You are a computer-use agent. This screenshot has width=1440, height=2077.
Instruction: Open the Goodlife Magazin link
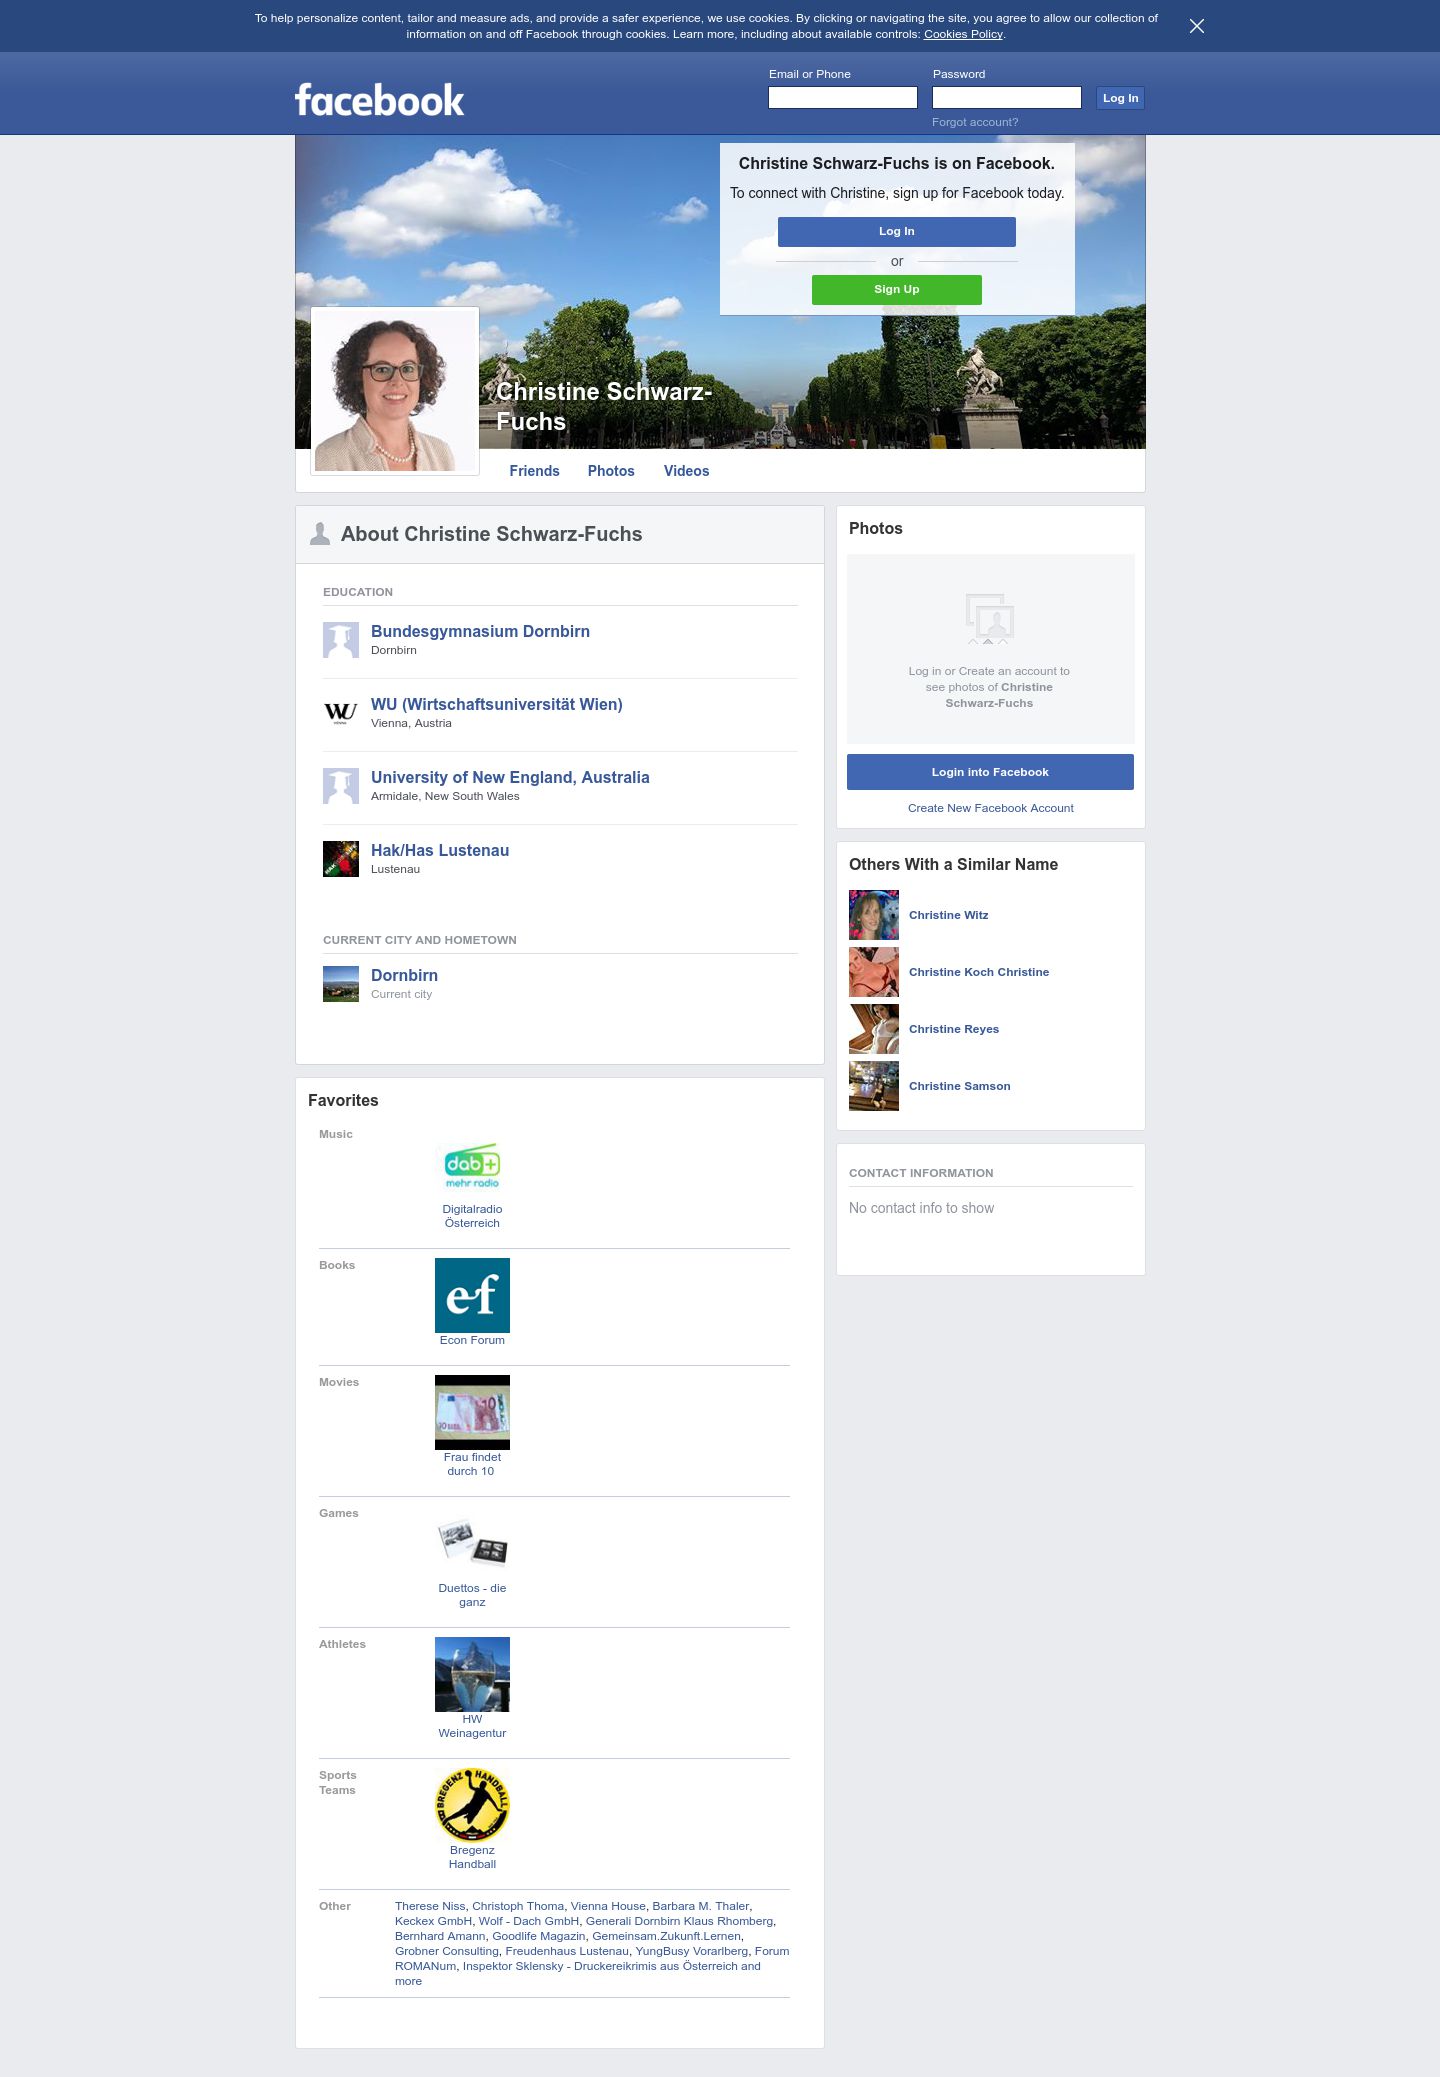539,1936
